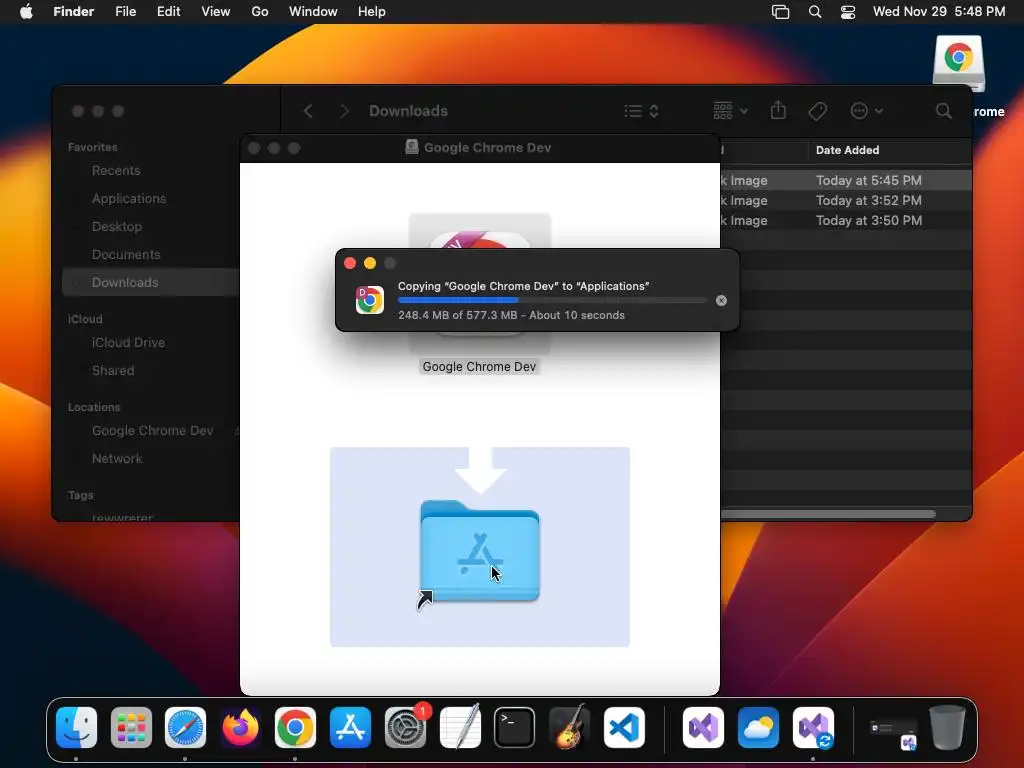This screenshot has width=1024, height=768.
Task: Launch GarageBand from the Dock
Action: pos(569,728)
